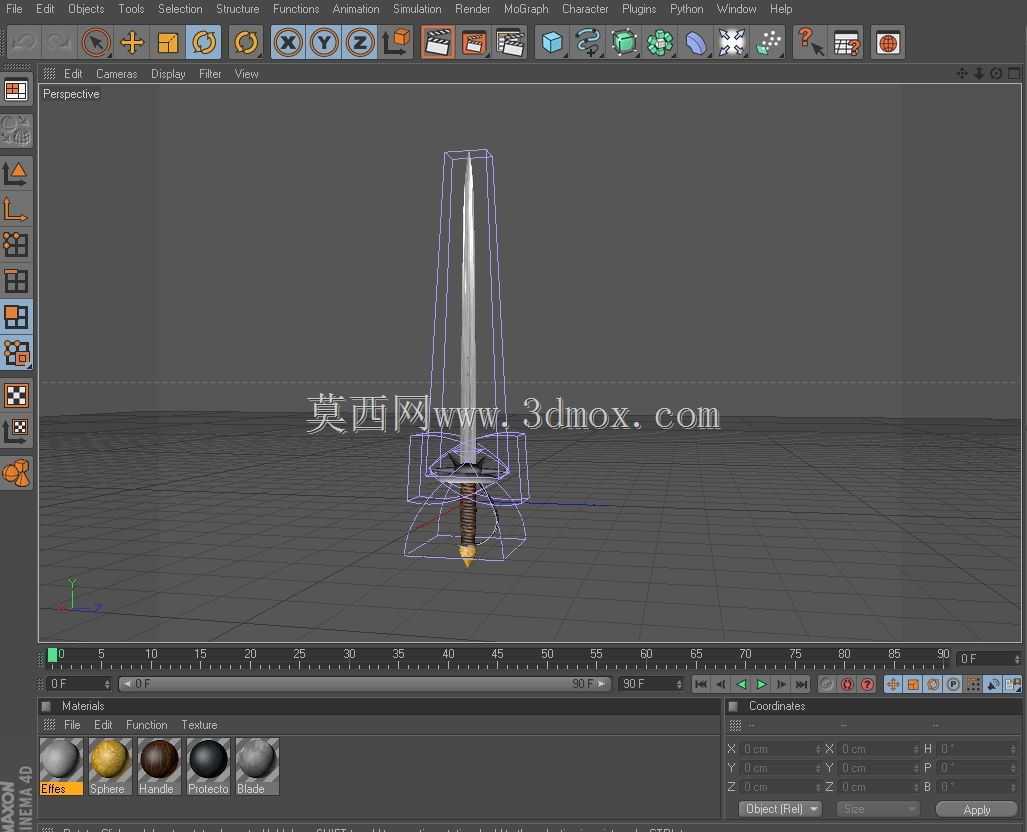Click the second yellow rotate icon
1027x832 pixels.
pos(246,43)
